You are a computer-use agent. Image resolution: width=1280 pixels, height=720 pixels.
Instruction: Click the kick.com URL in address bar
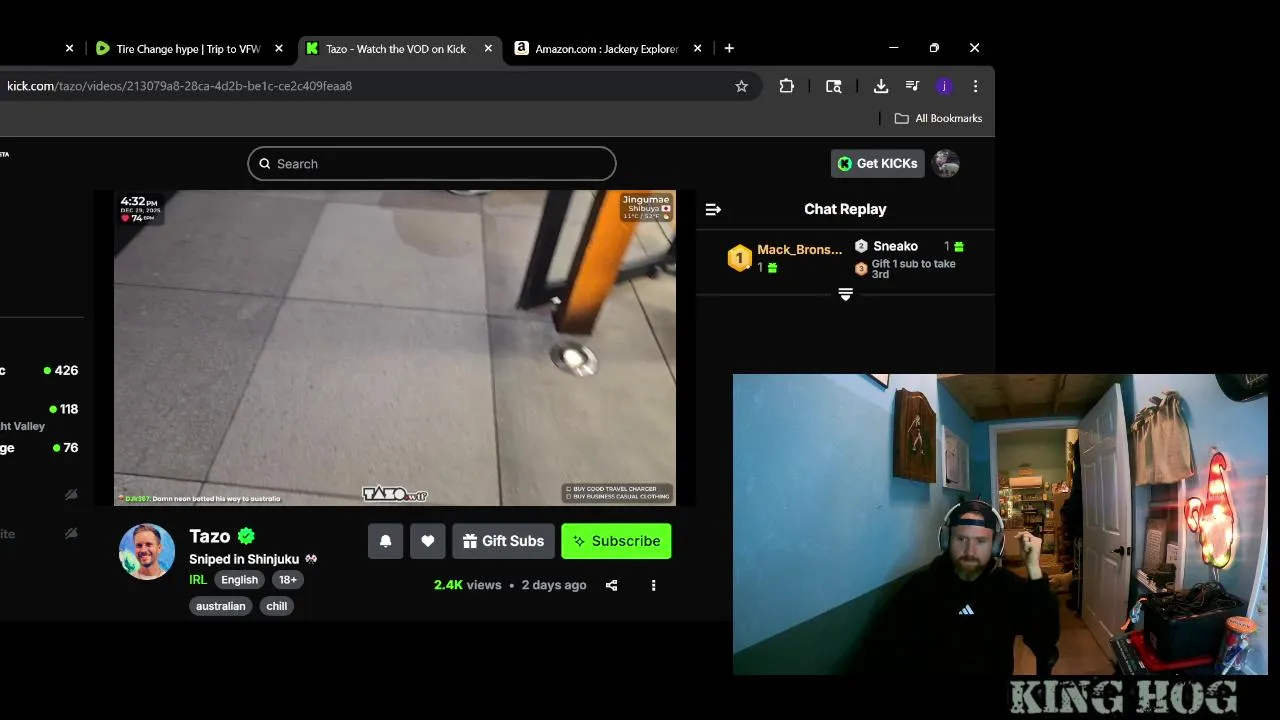(x=180, y=86)
